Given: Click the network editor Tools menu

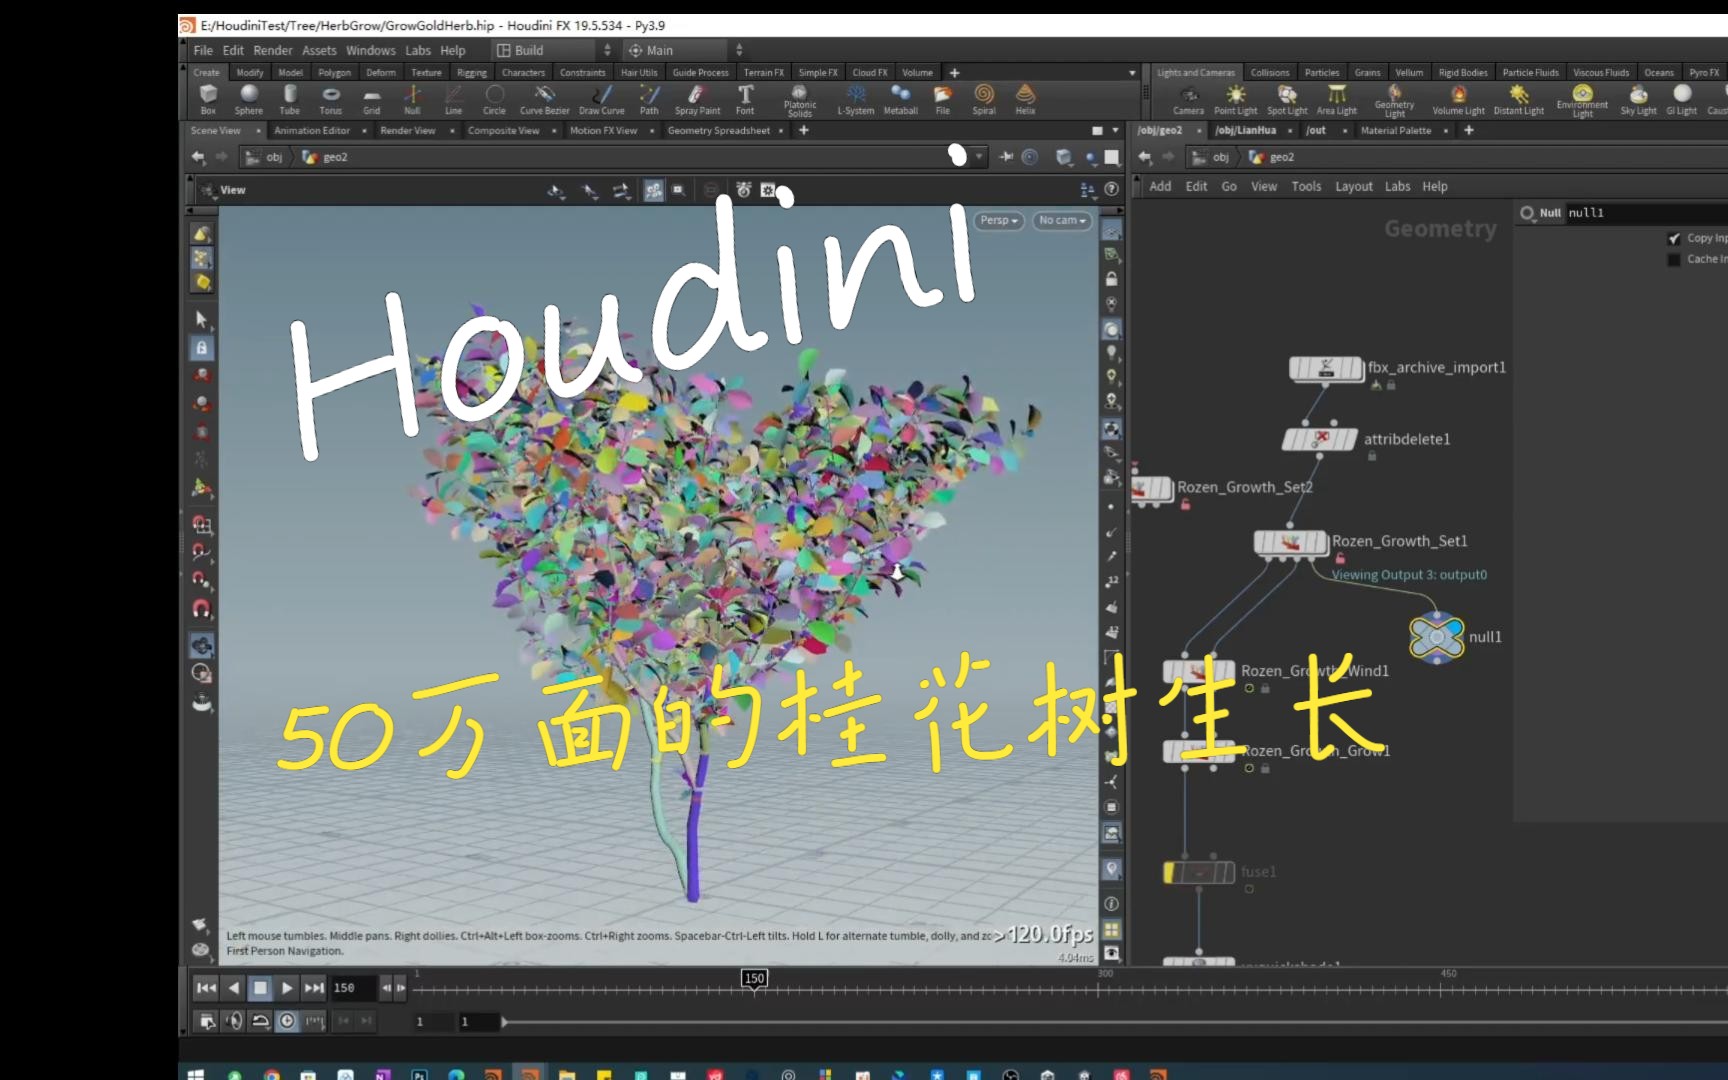Looking at the screenshot, I should [x=1306, y=187].
